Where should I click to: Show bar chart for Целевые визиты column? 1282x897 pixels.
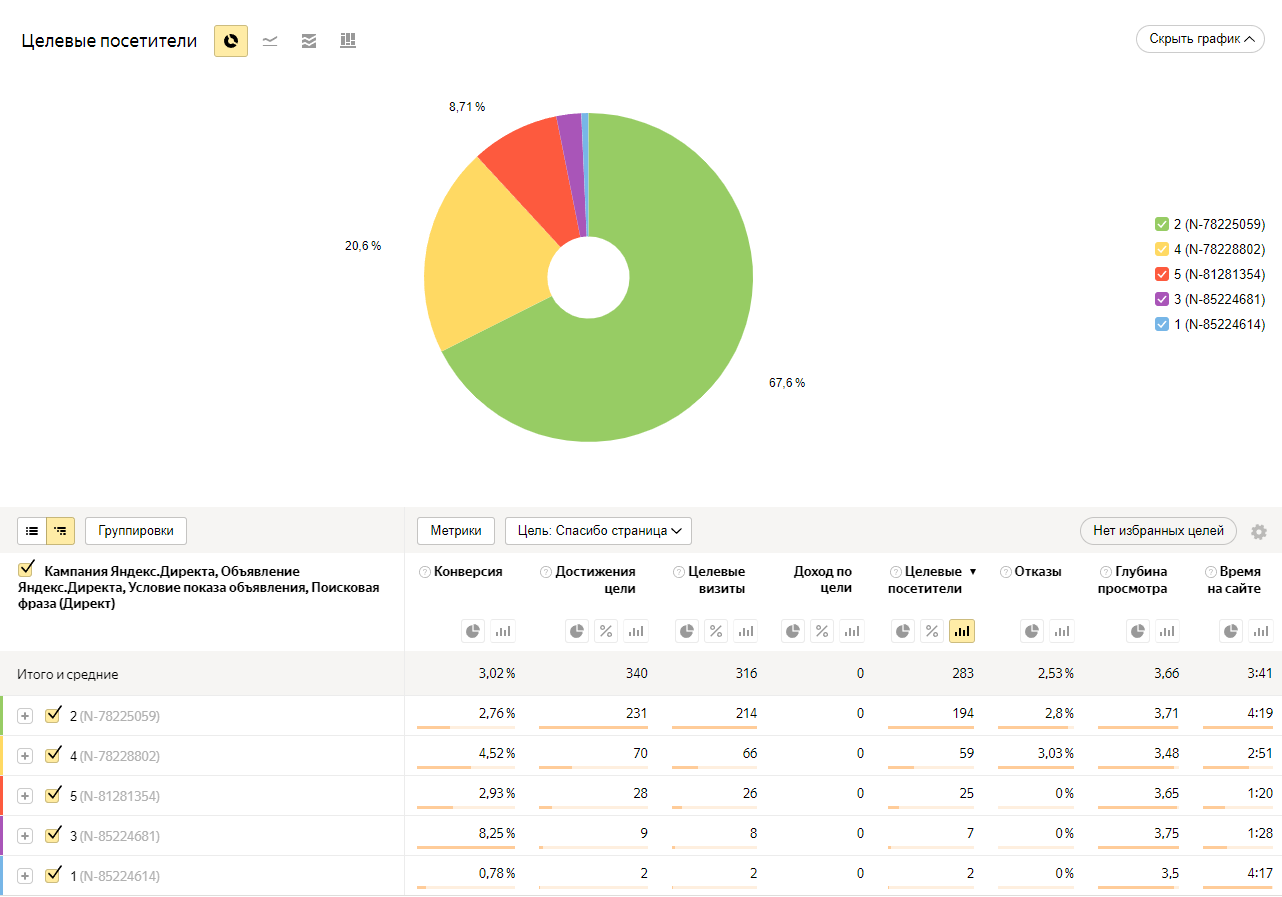[x=744, y=631]
